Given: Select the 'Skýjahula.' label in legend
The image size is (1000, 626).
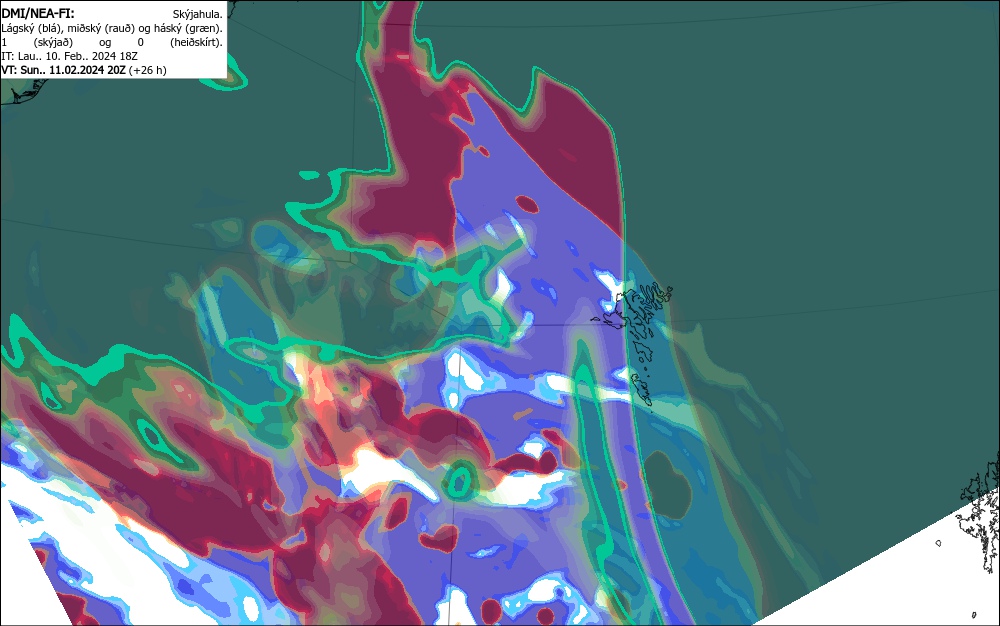Looking at the screenshot, I should 198,14.
